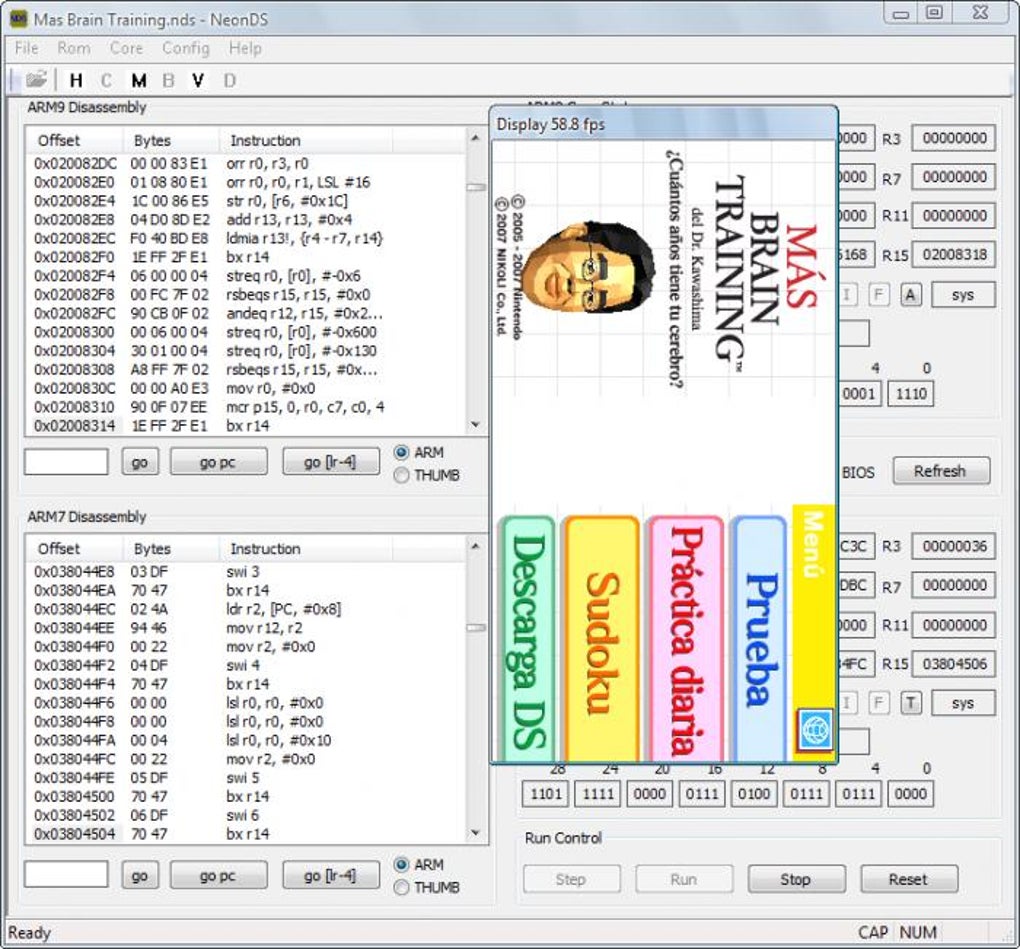1020x949 pixels.
Task: Click ARM7 Instruction column header
Action: [x=306, y=549]
